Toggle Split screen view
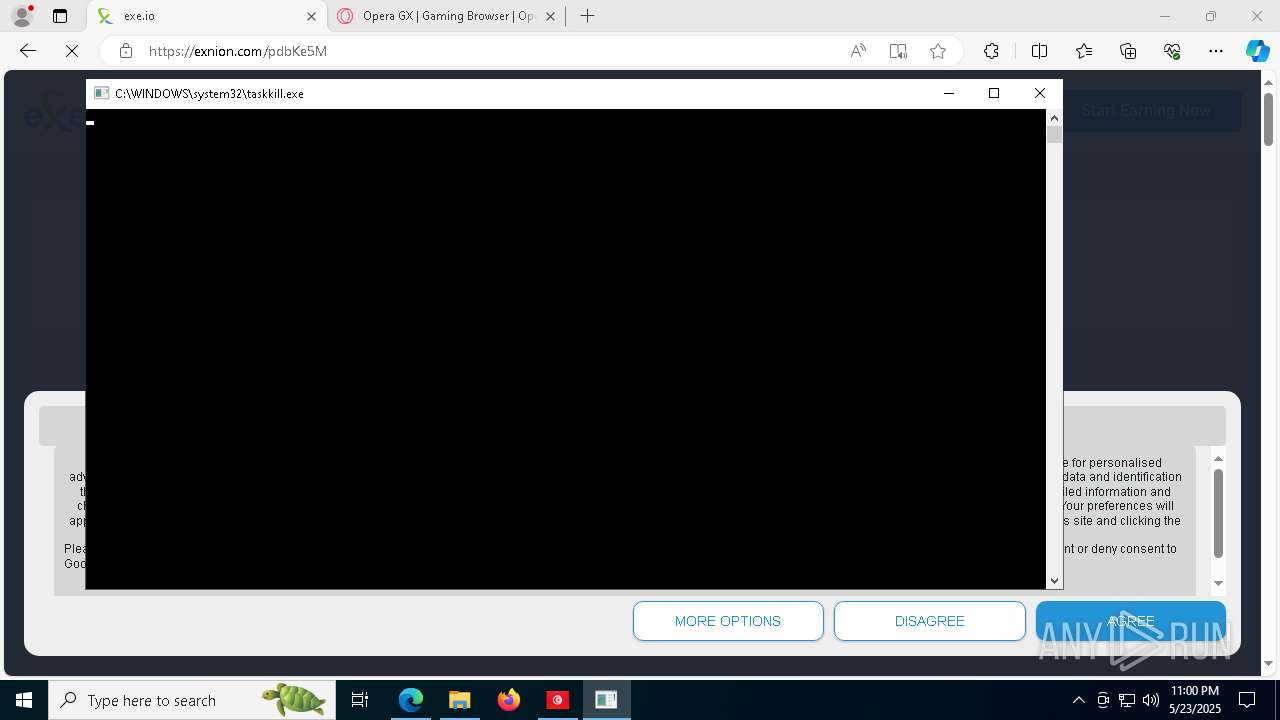The width and height of the screenshot is (1280, 720). click(1039, 51)
